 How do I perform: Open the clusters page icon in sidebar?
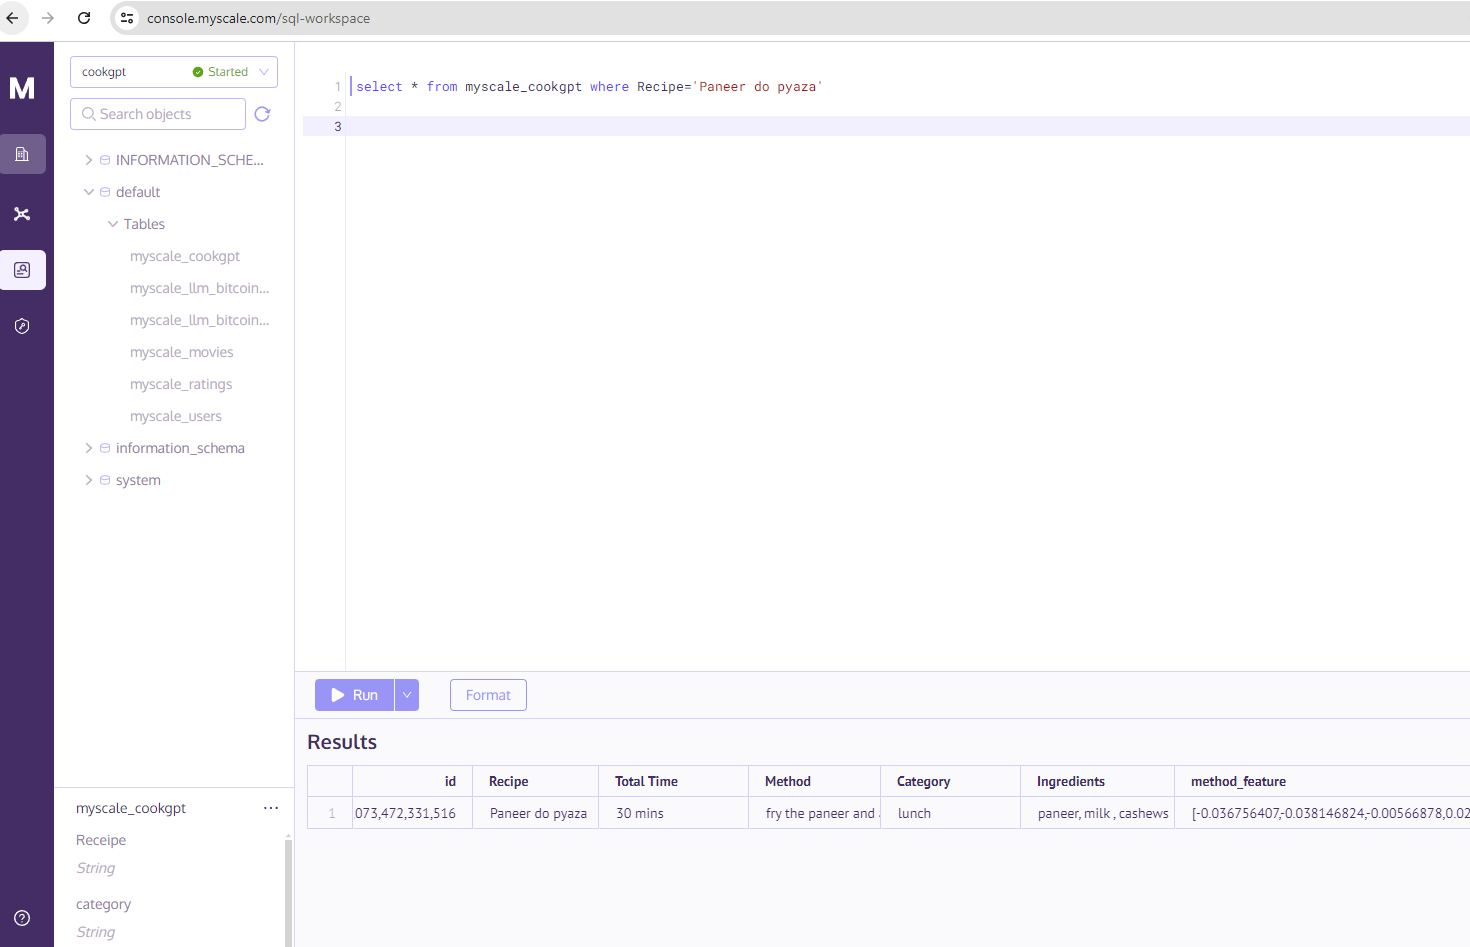pos(22,154)
